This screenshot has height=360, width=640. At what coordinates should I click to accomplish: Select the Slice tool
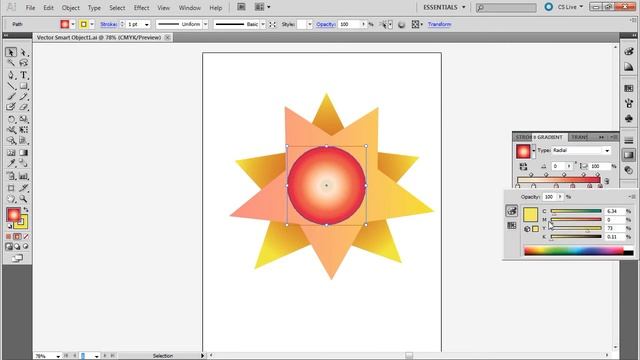[x=23, y=188]
